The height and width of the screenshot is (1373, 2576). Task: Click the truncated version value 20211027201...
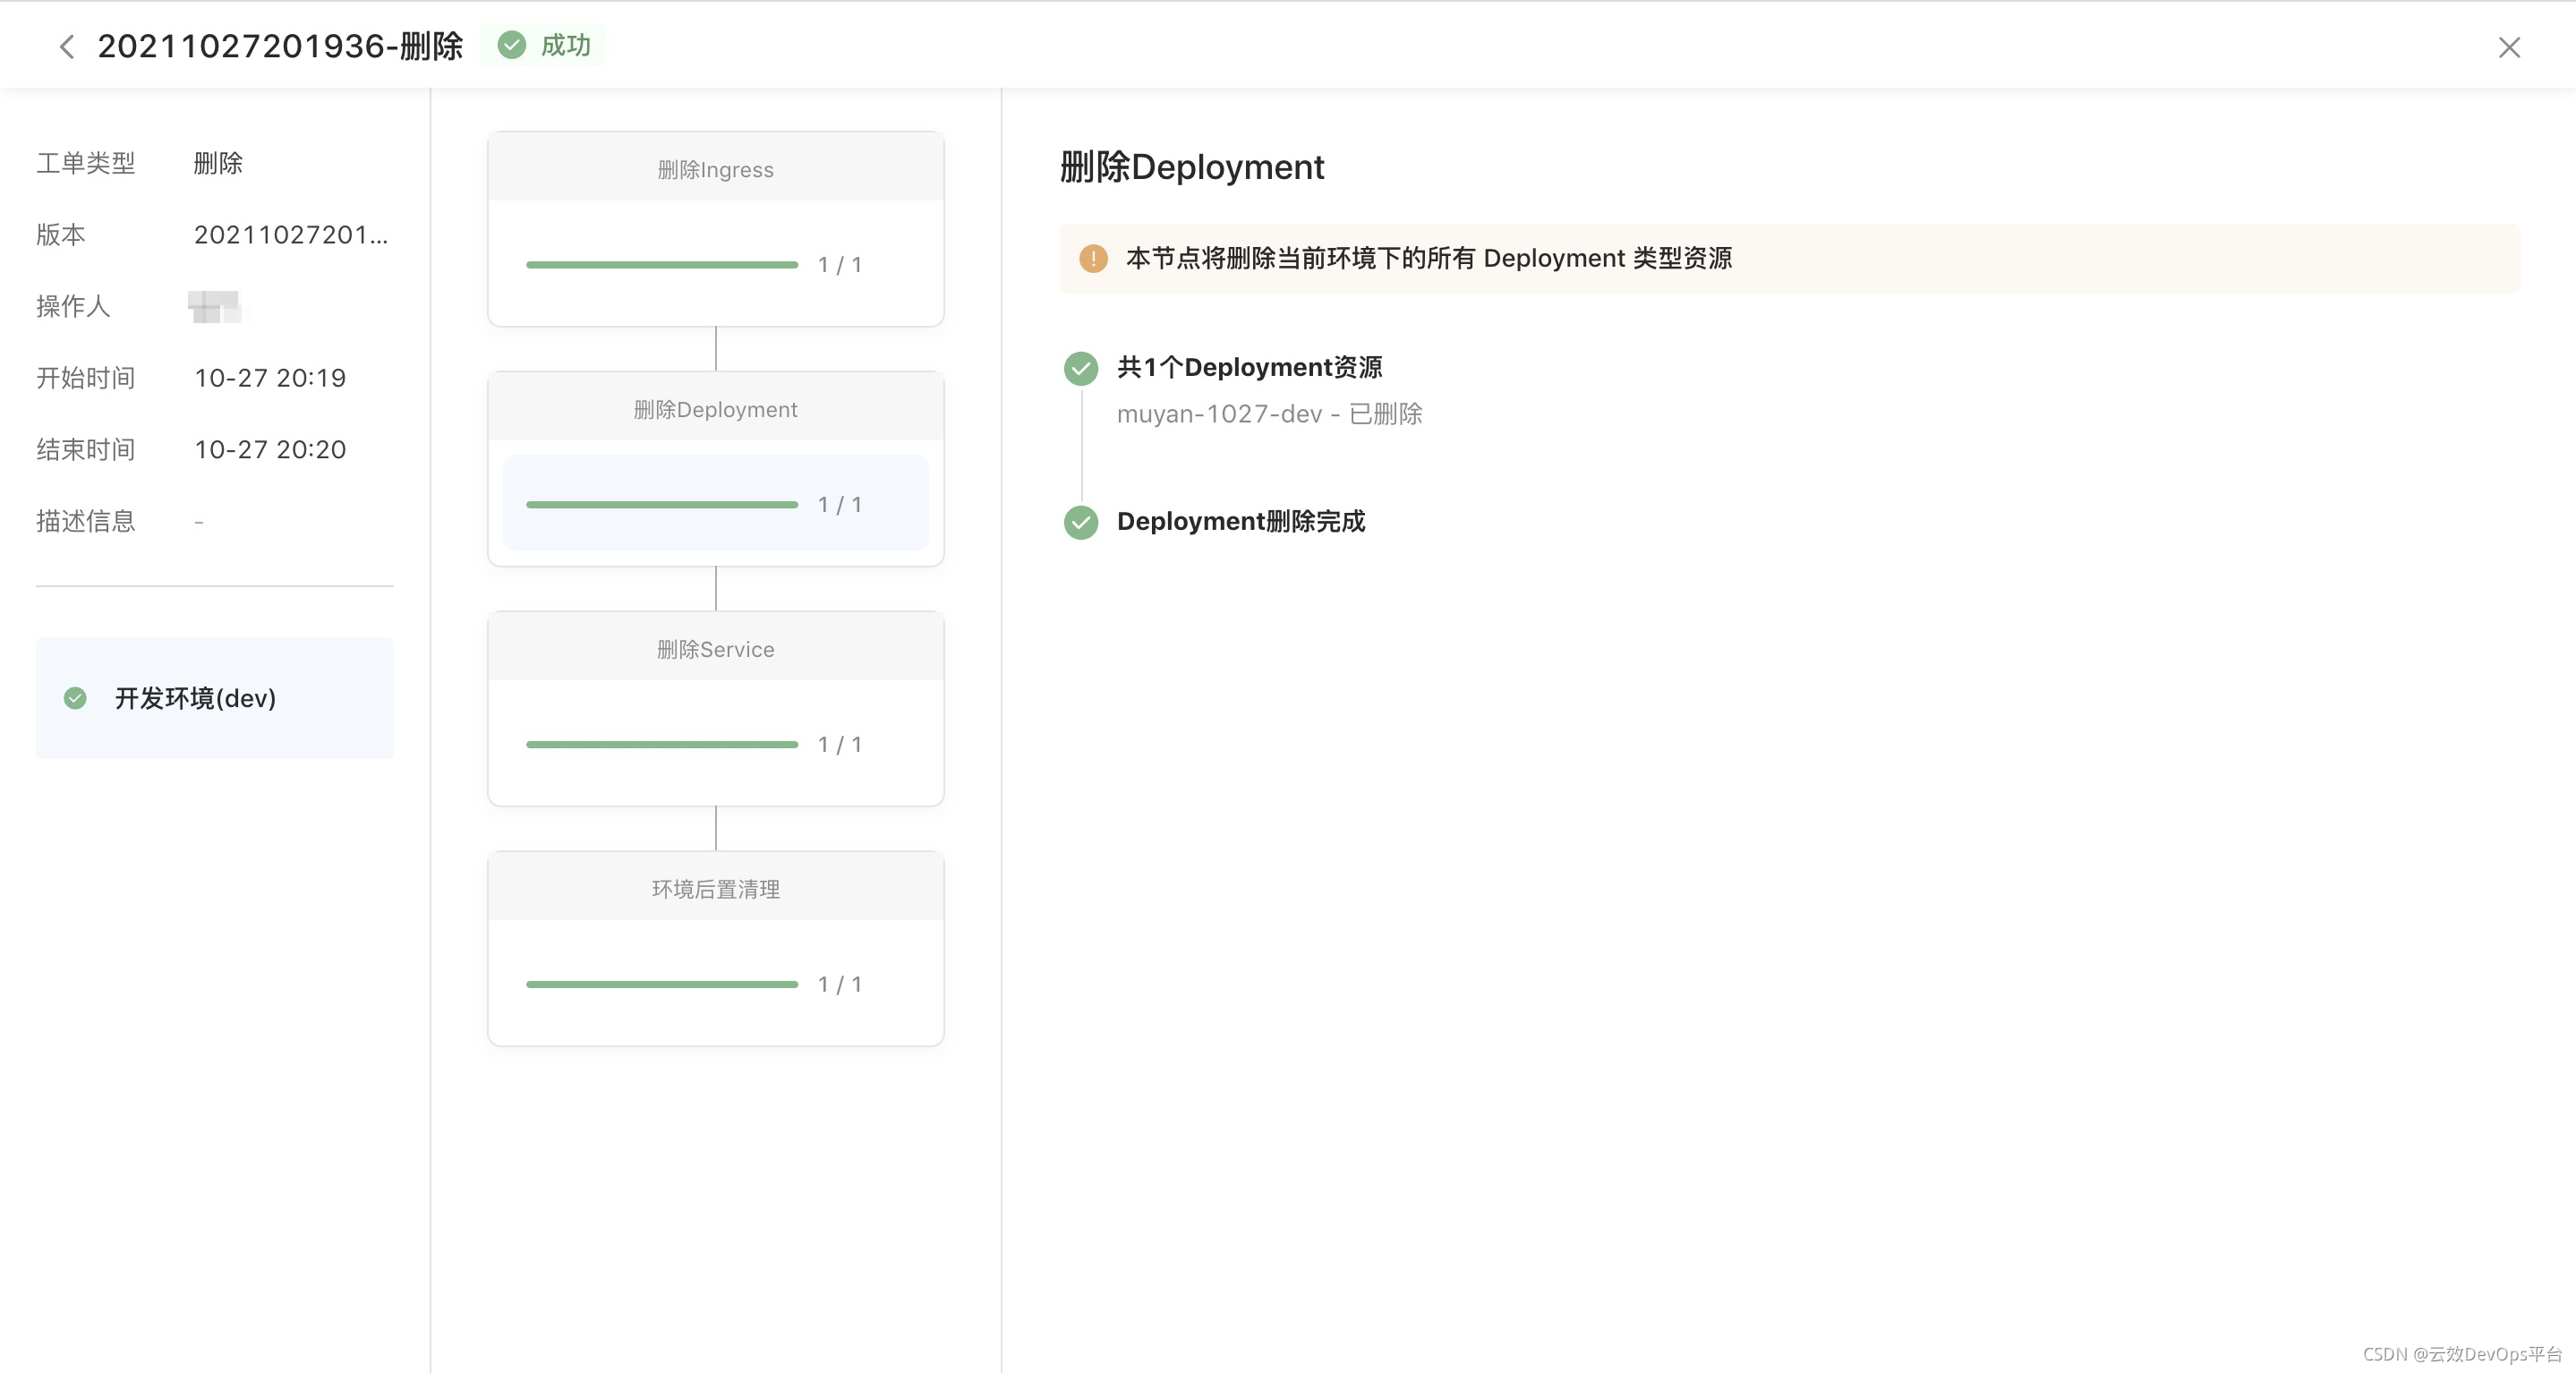pyautogui.click(x=291, y=235)
